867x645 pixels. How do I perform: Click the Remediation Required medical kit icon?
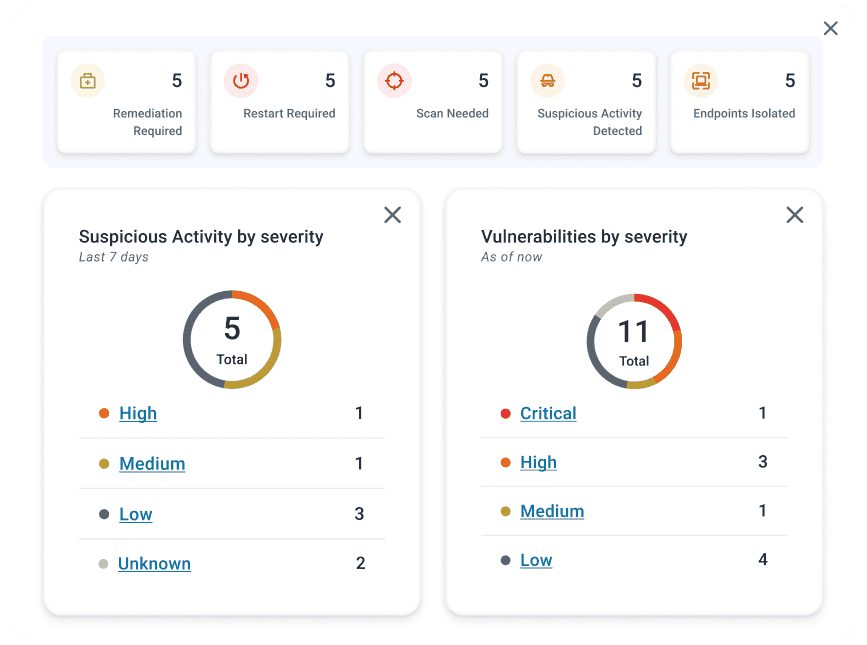[x=88, y=81]
